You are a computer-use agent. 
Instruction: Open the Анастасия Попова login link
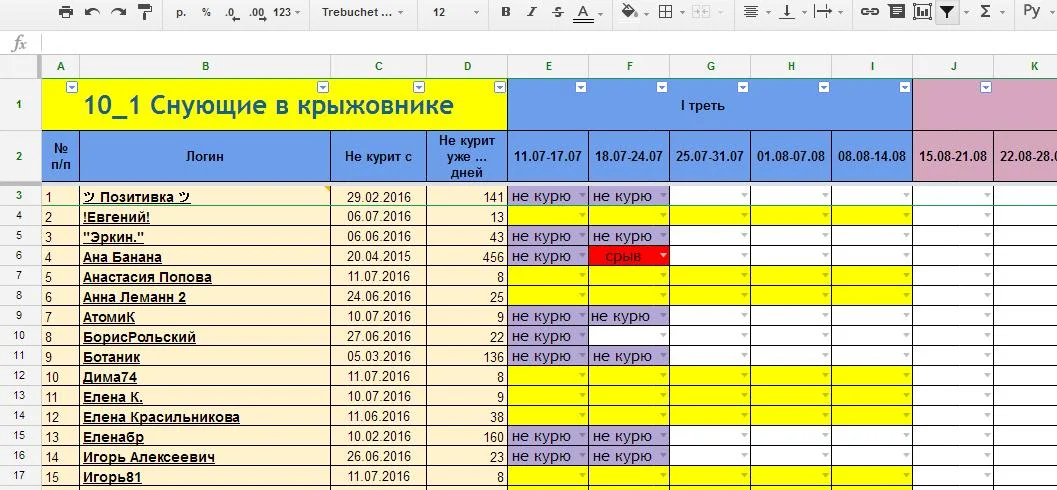[147, 277]
